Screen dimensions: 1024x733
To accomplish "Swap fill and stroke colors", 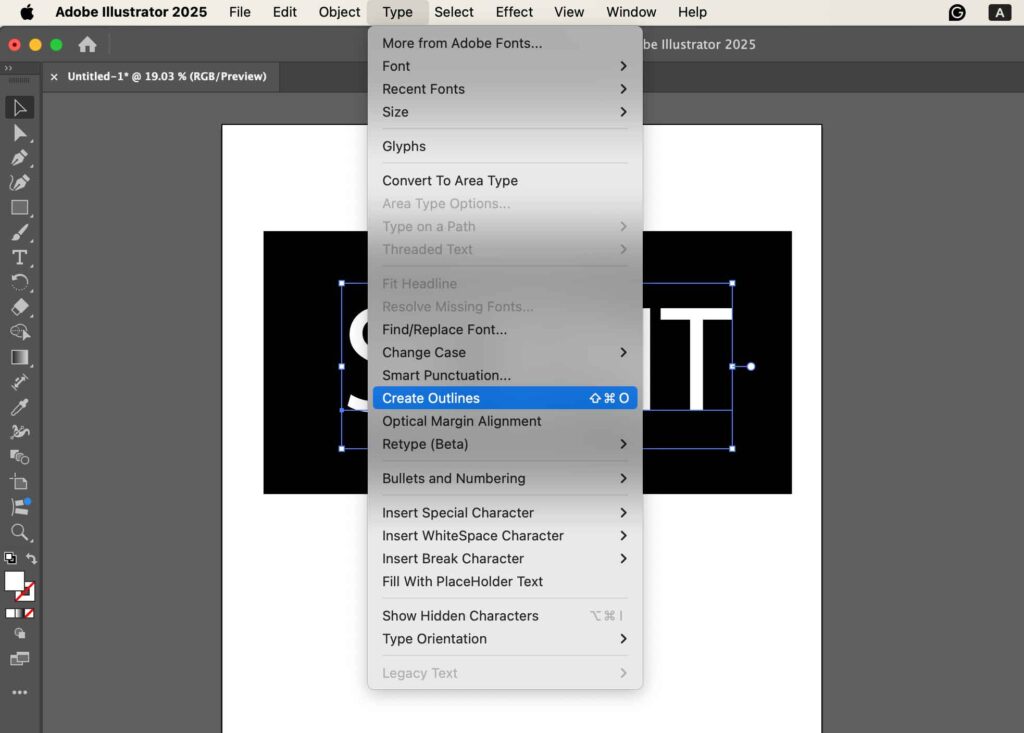I will point(32,559).
